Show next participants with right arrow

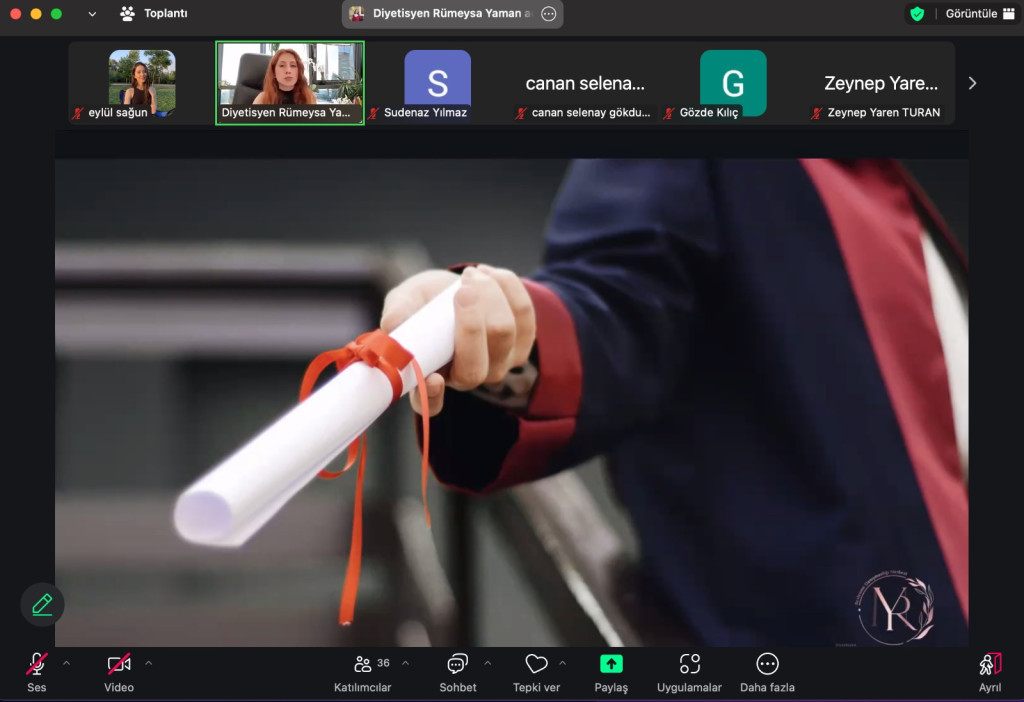[x=972, y=83]
